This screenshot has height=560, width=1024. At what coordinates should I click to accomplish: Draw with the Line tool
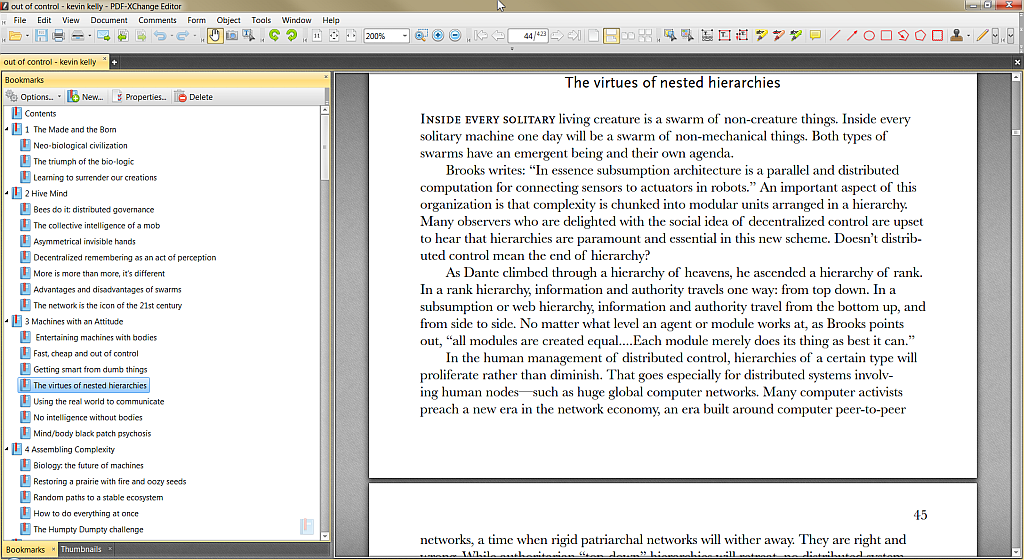(x=835, y=36)
